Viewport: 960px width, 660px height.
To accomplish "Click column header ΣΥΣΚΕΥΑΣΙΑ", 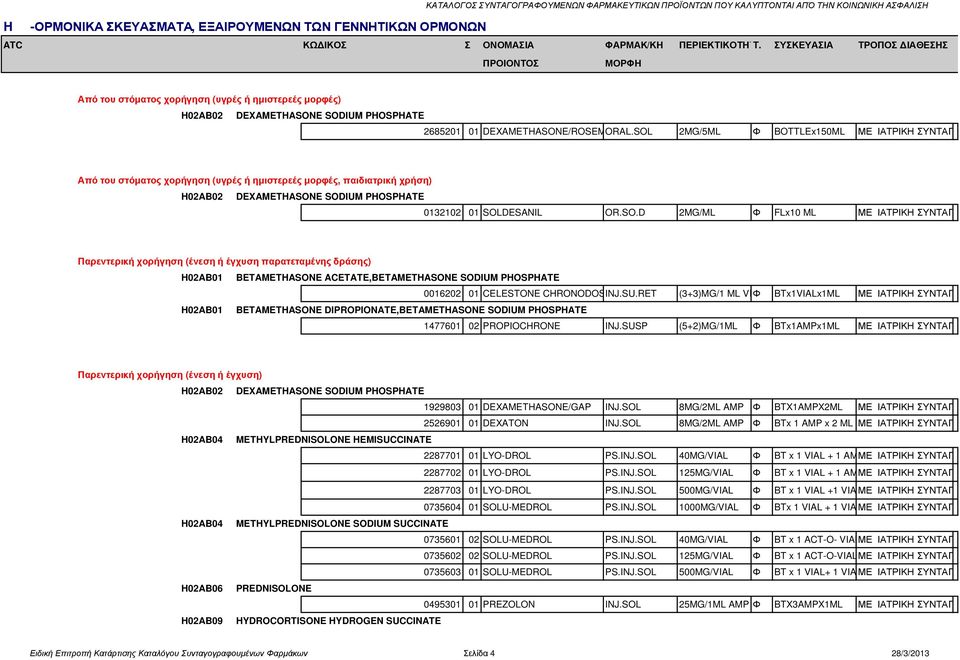I will 803,45.
